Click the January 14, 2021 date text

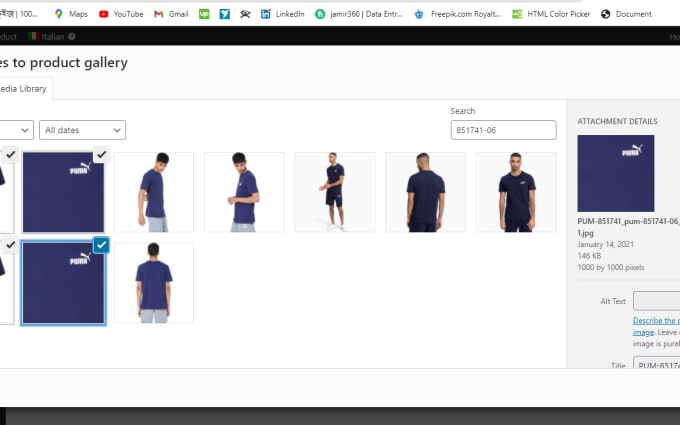click(x=605, y=245)
